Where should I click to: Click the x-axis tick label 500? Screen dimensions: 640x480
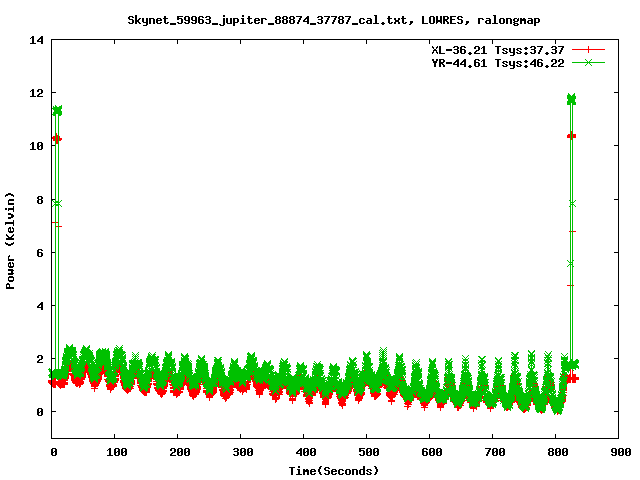369,452
